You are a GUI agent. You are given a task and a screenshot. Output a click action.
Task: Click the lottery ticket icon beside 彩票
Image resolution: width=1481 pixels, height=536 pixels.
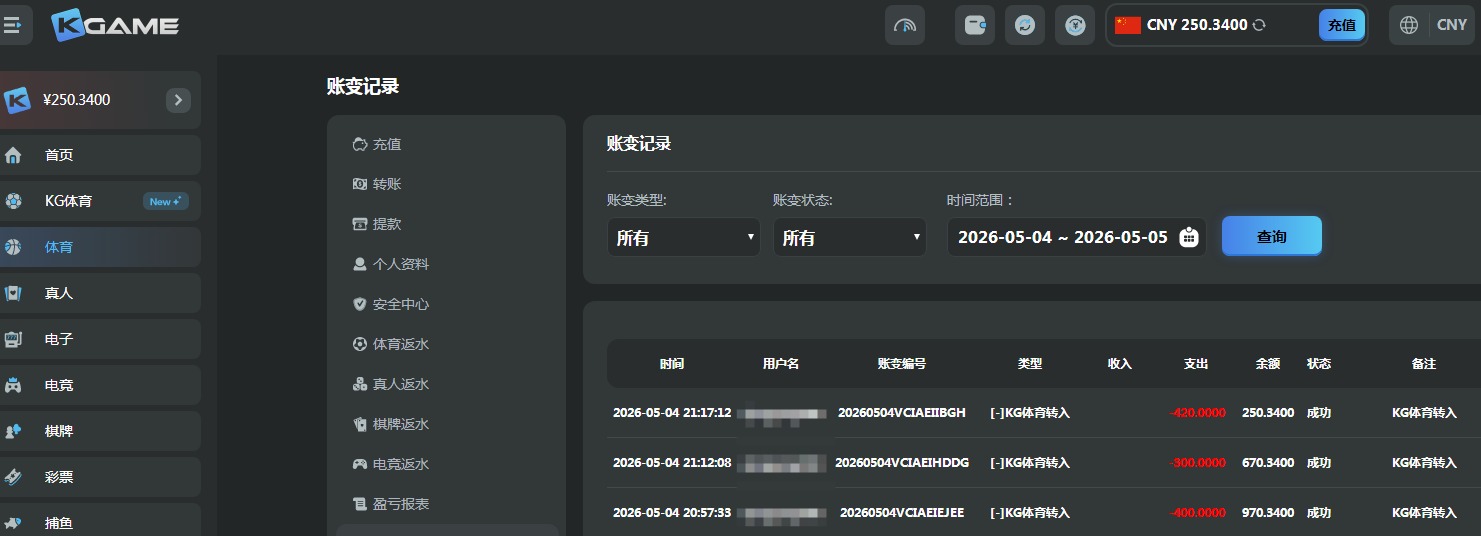(x=13, y=477)
